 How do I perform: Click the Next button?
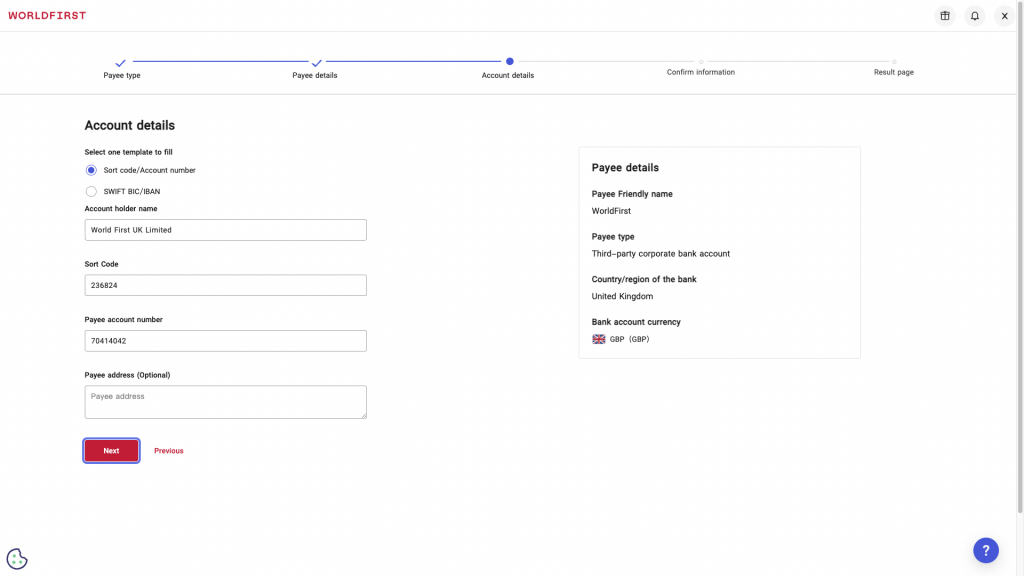pyautogui.click(x=111, y=450)
